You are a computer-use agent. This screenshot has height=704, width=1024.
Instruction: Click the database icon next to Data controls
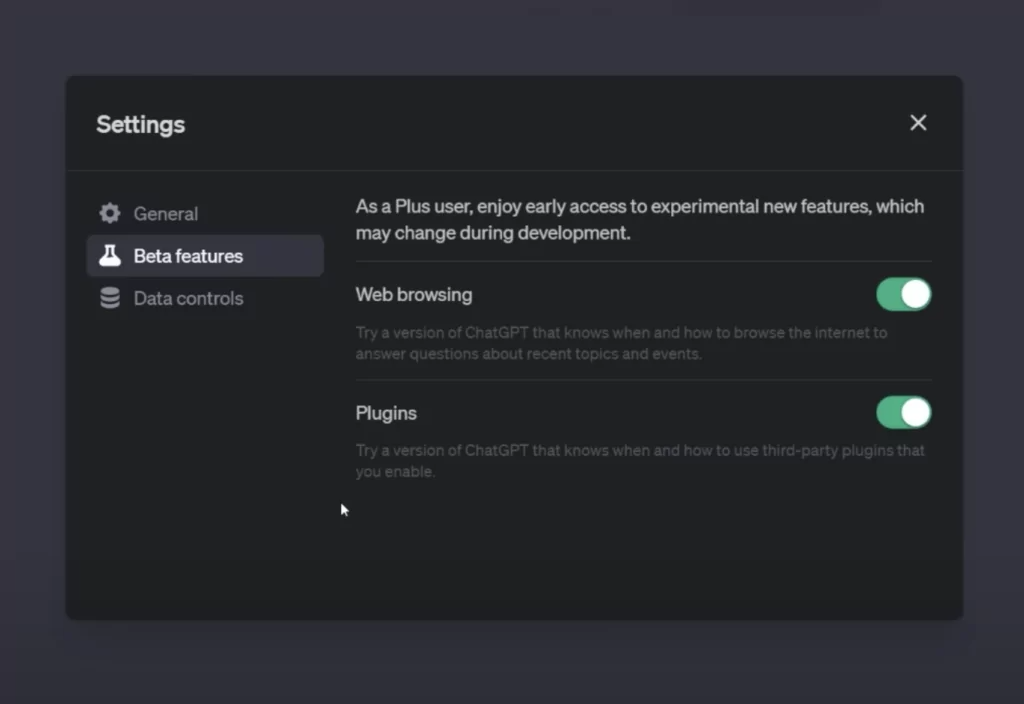pyautogui.click(x=109, y=298)
